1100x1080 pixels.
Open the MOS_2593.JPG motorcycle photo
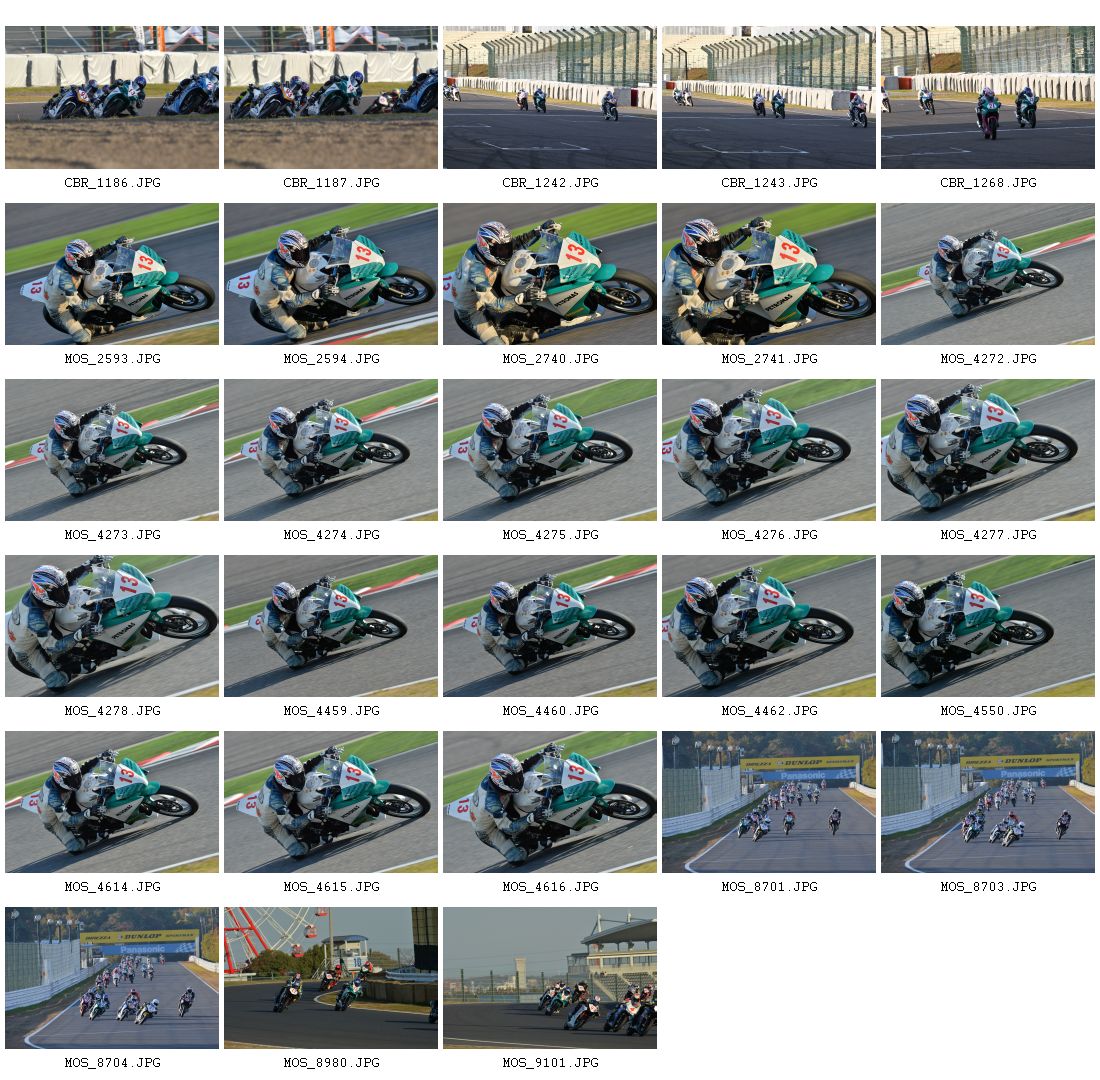(112, 274)
